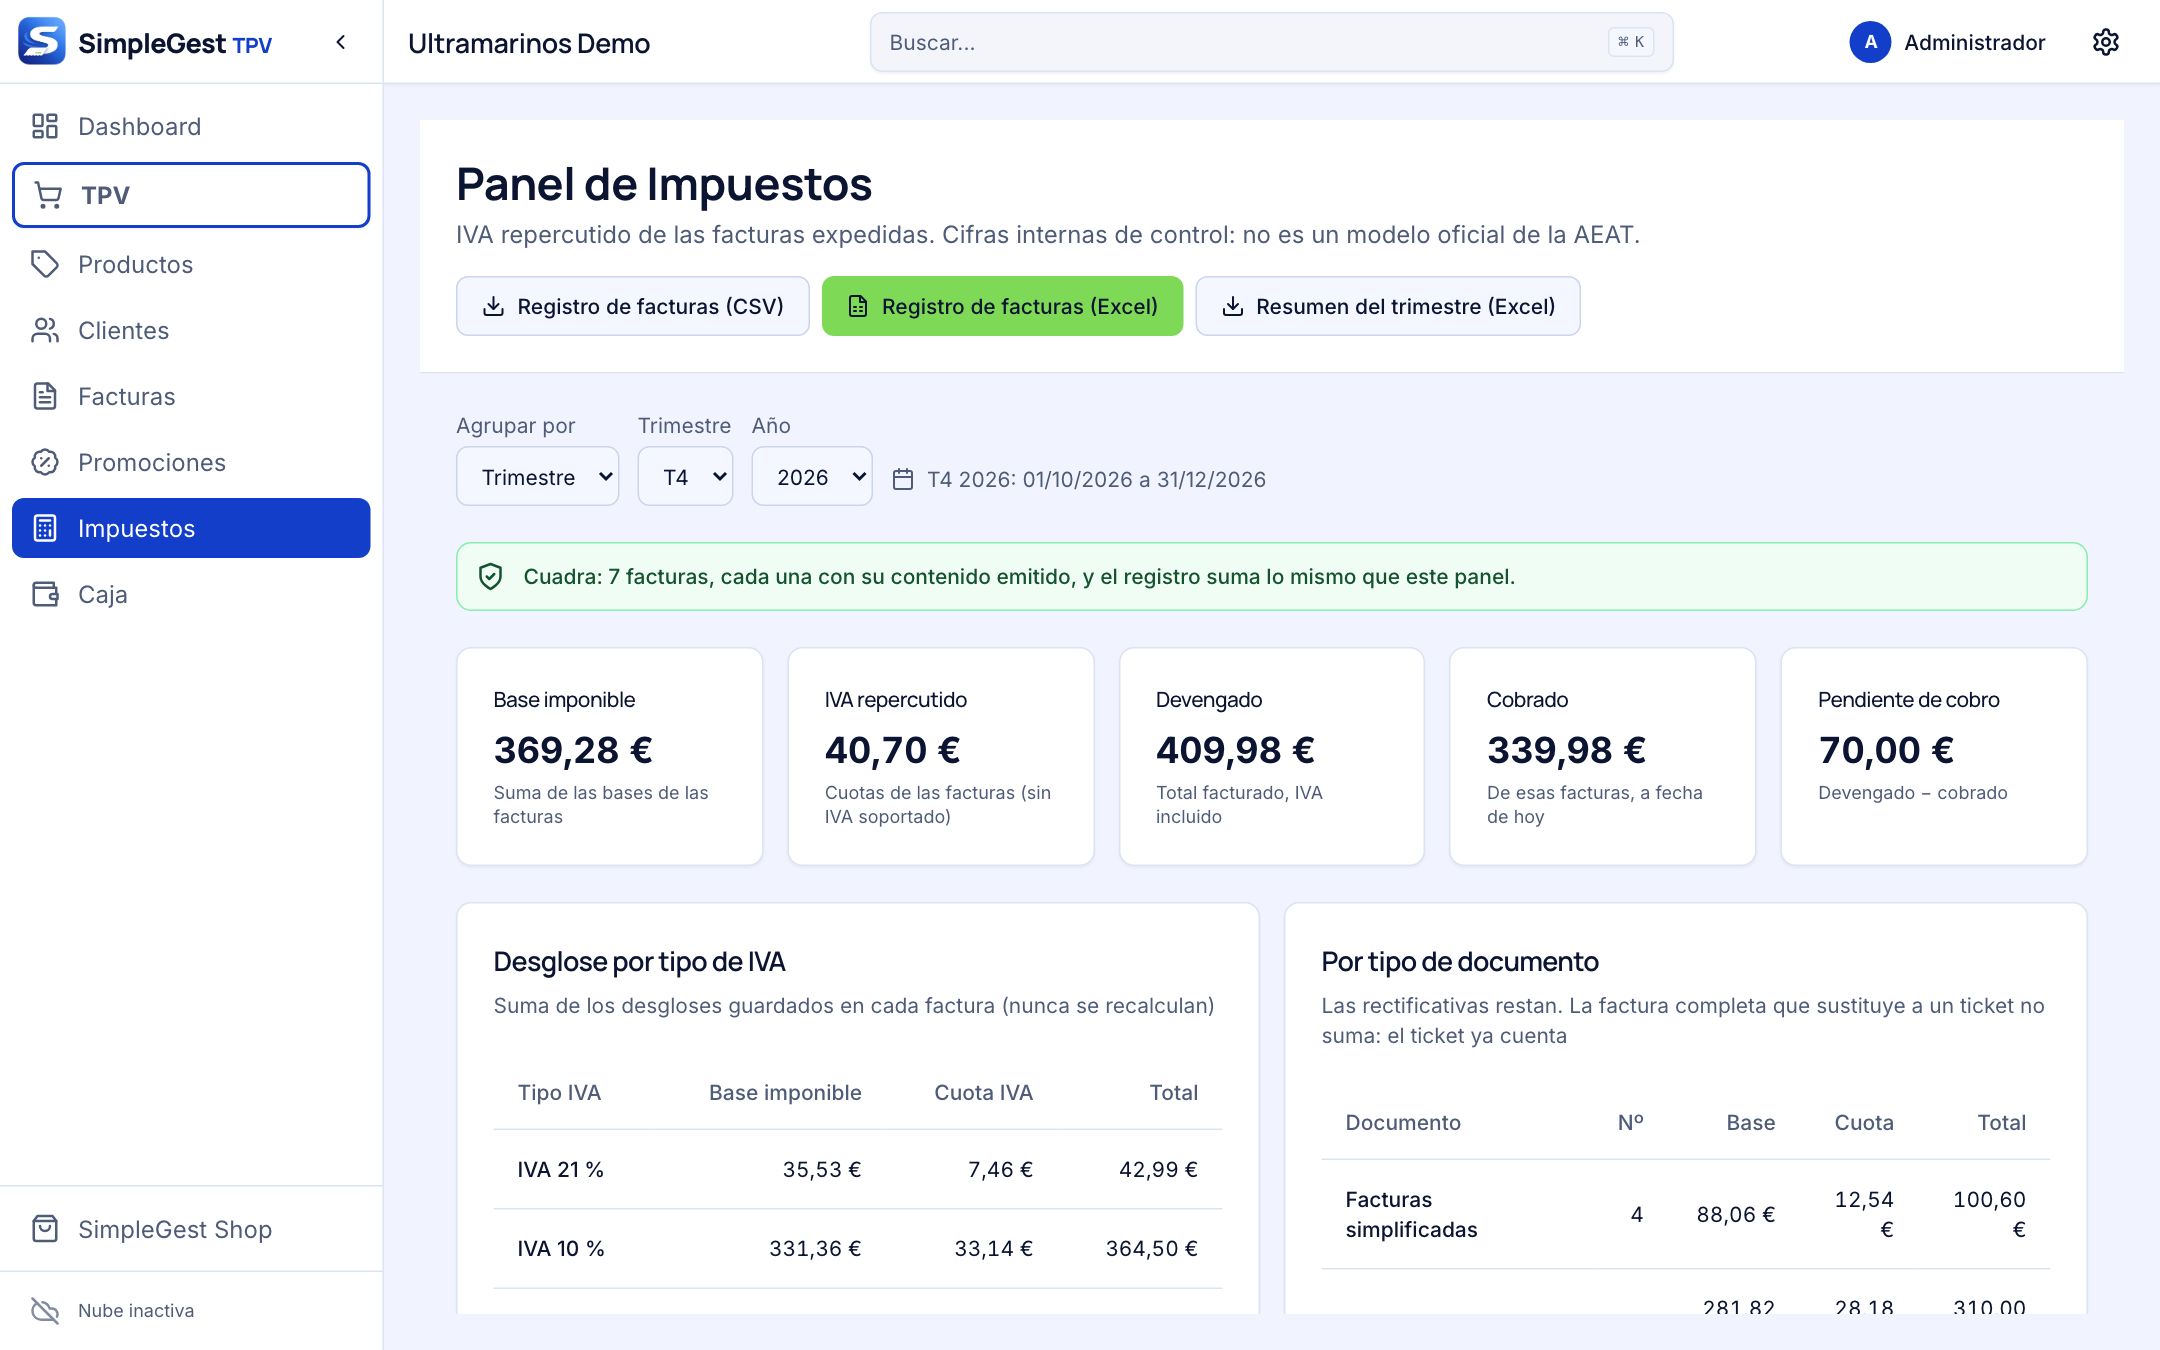Click the Caja wallet icon
This screenshot has width=2160, height=1350.
(45, 594)
